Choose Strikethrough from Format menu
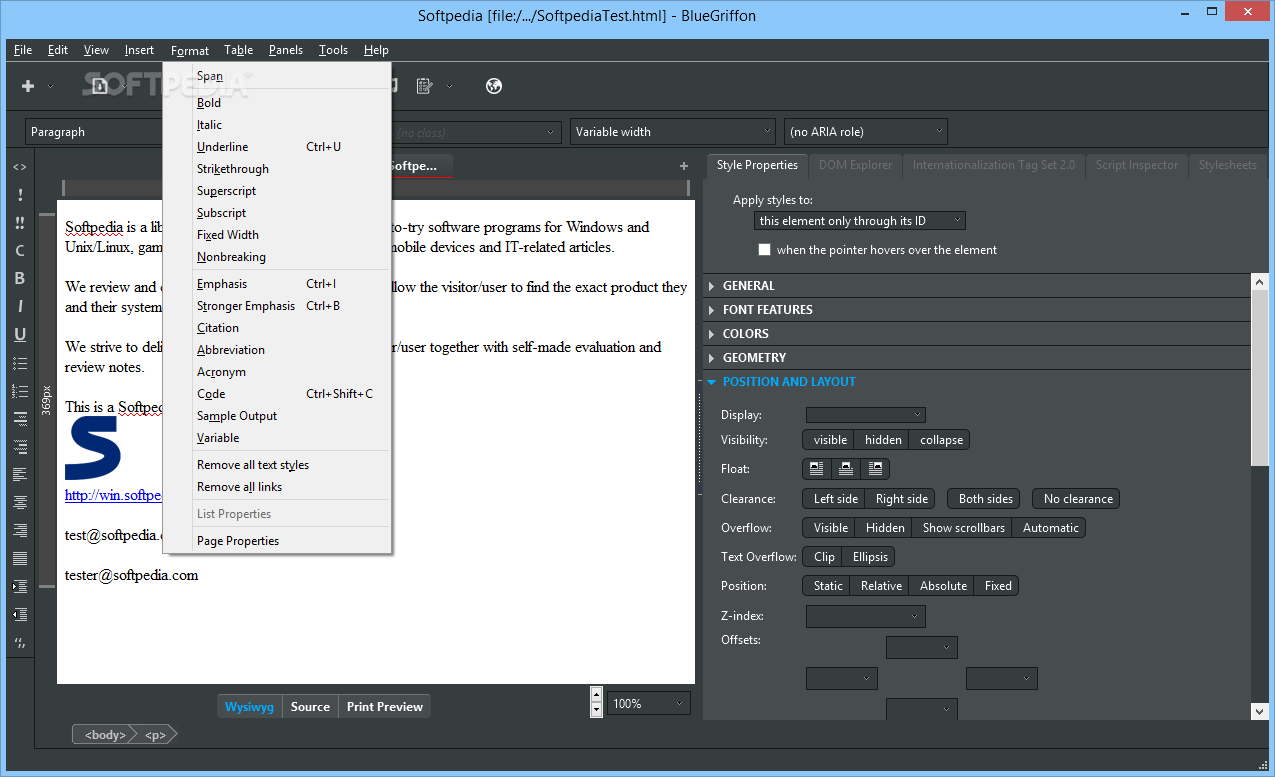 pyautogui.click(x=277, y=169)
